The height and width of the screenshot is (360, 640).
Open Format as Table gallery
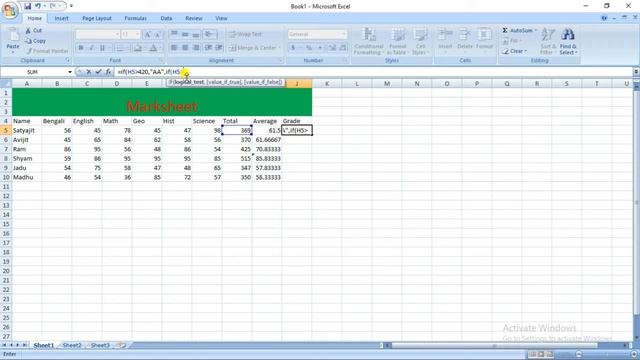coord(397,41)
